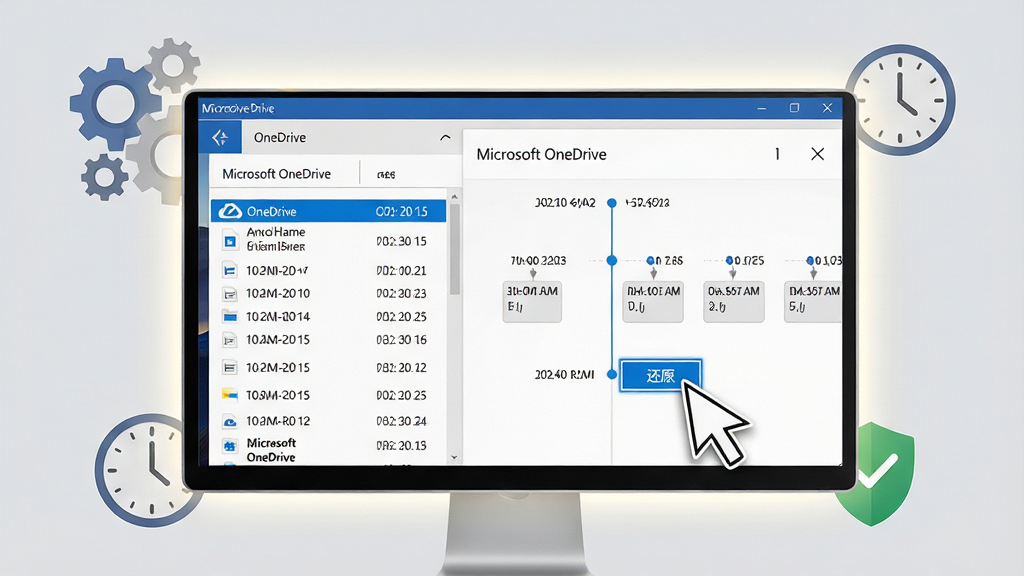This screenshot has height=576, width=1024.
Task: Click the time value 082:20.12
Action: pos(401,368)
